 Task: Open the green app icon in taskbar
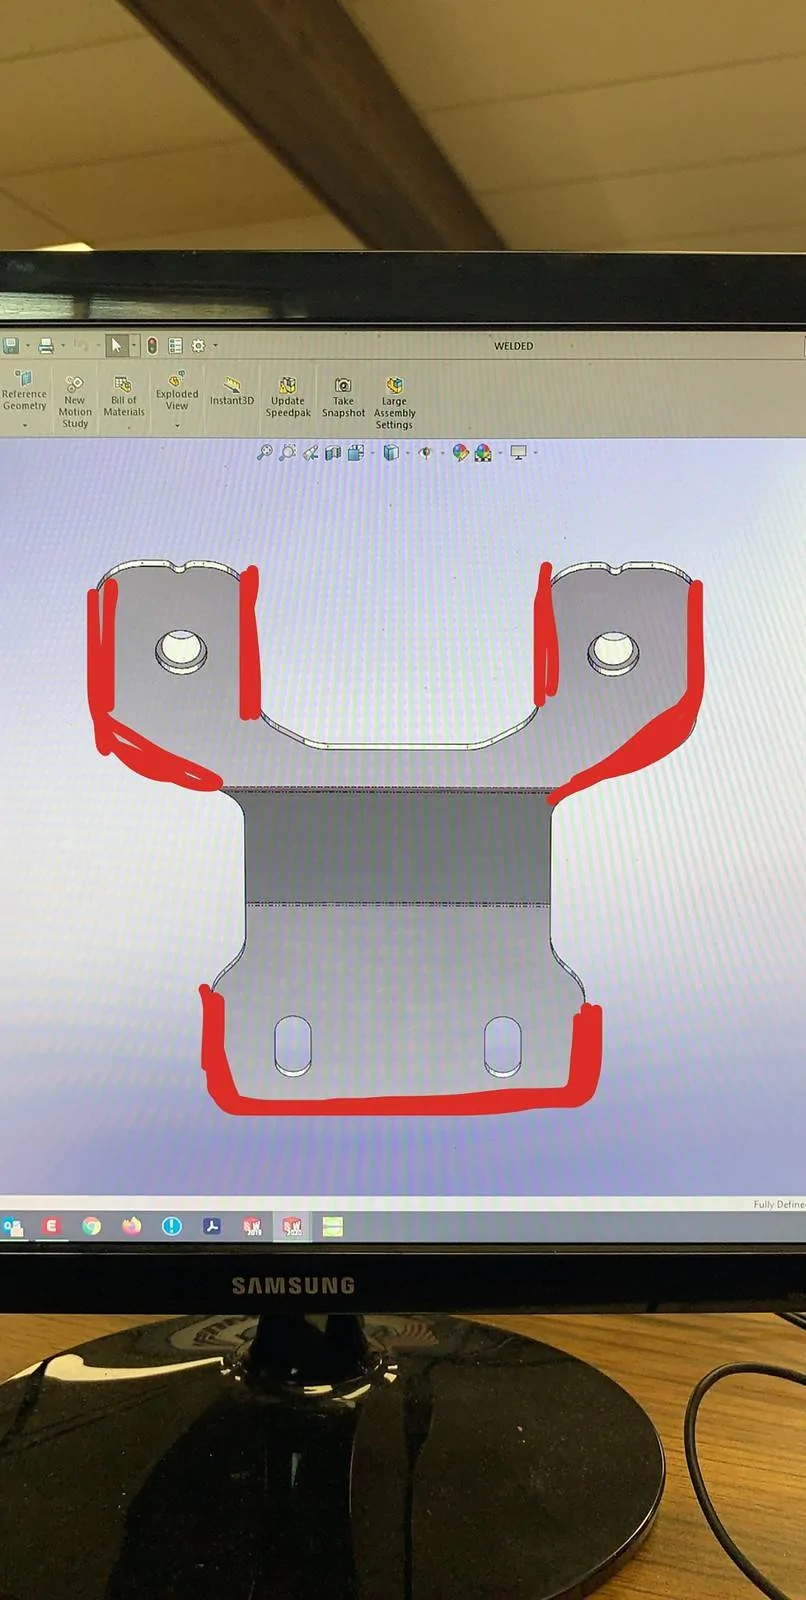click(333, 1226)
